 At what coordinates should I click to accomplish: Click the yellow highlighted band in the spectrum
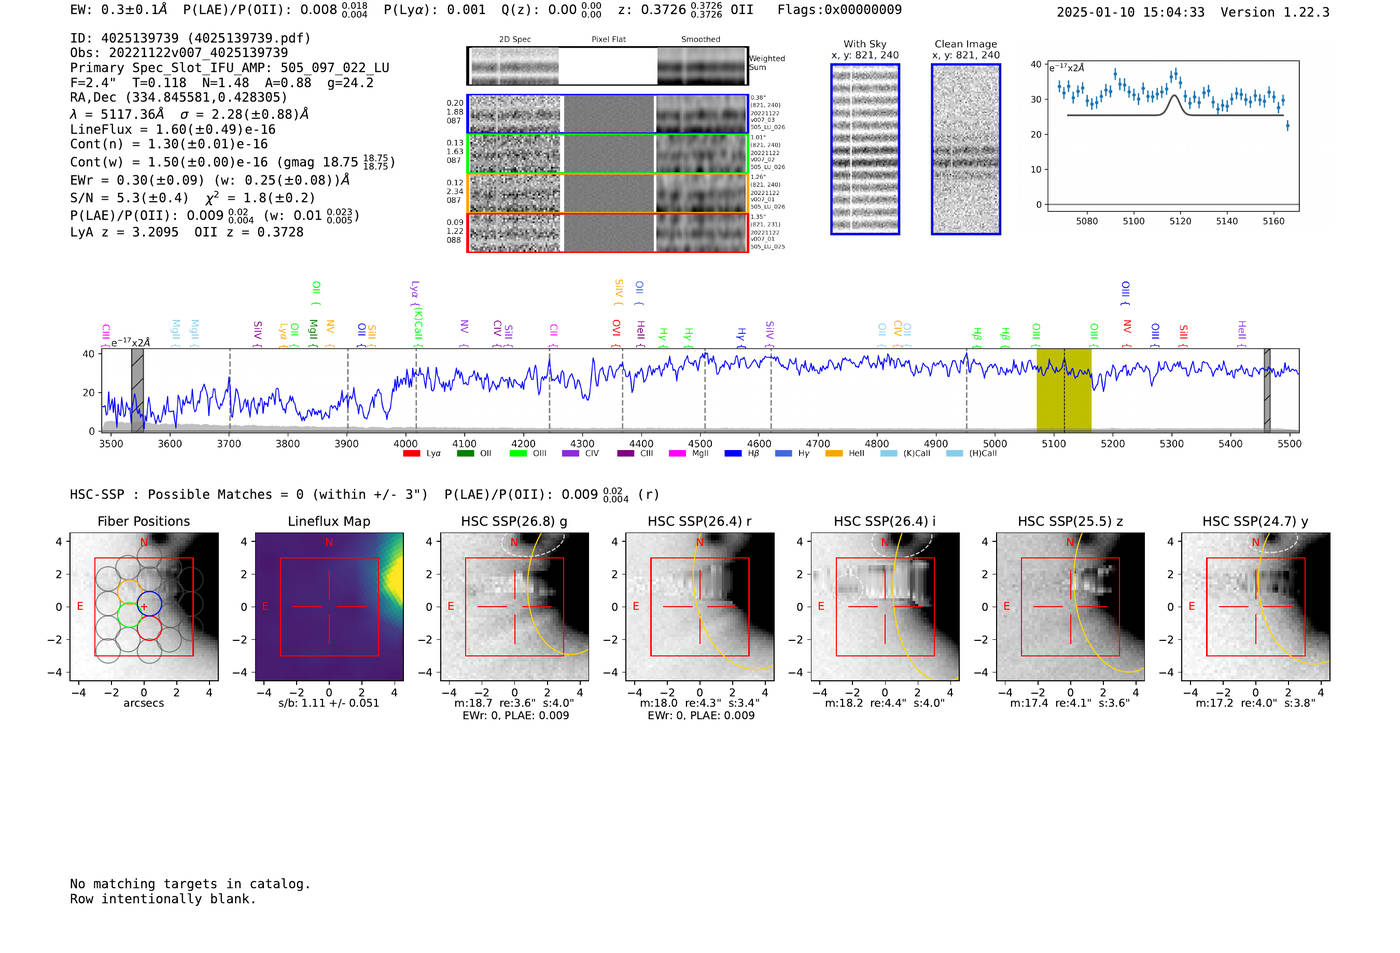[x=1064, y=390]
